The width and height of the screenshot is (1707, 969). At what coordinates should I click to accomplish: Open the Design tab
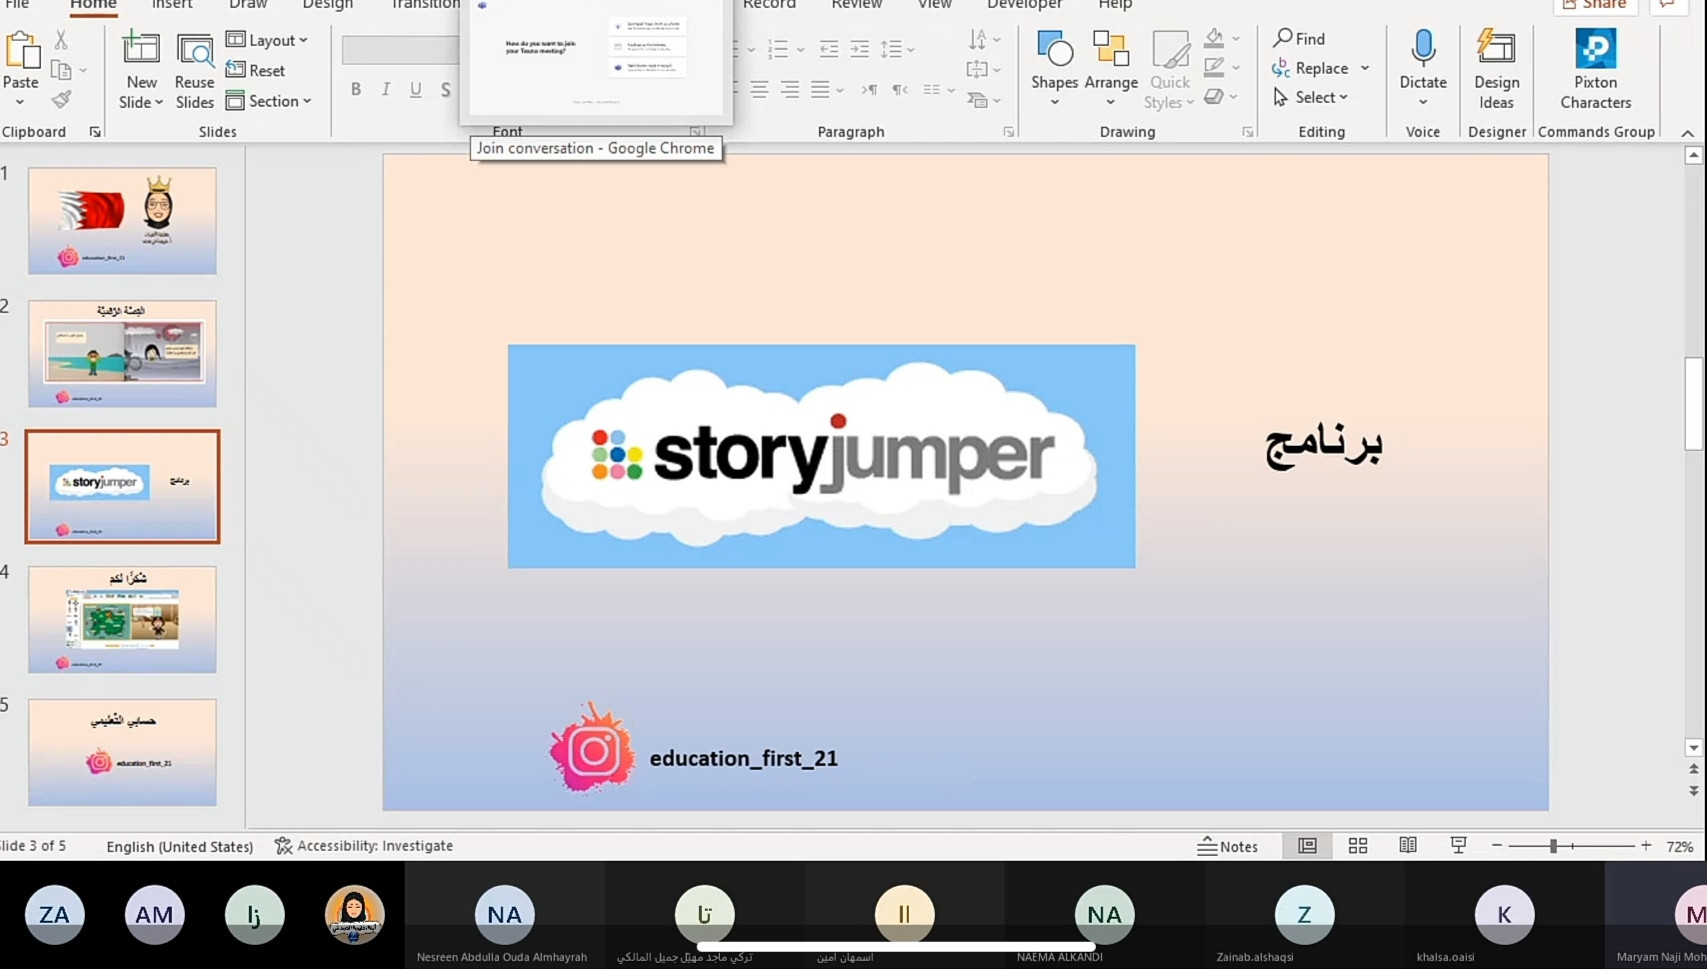click(x=328, y=5)
